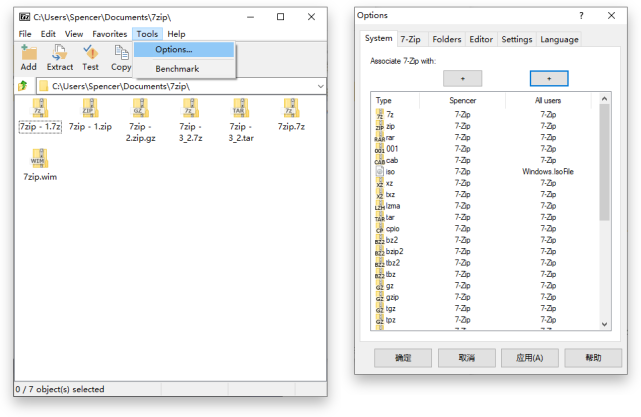
Task: Click the association list scrollbar thumb
Action: 605,162
